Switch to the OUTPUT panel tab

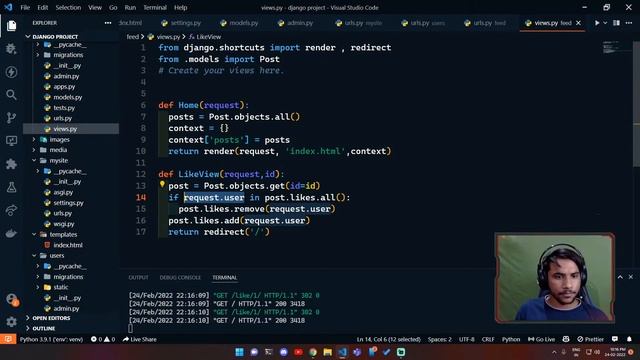tap(138, 277)
